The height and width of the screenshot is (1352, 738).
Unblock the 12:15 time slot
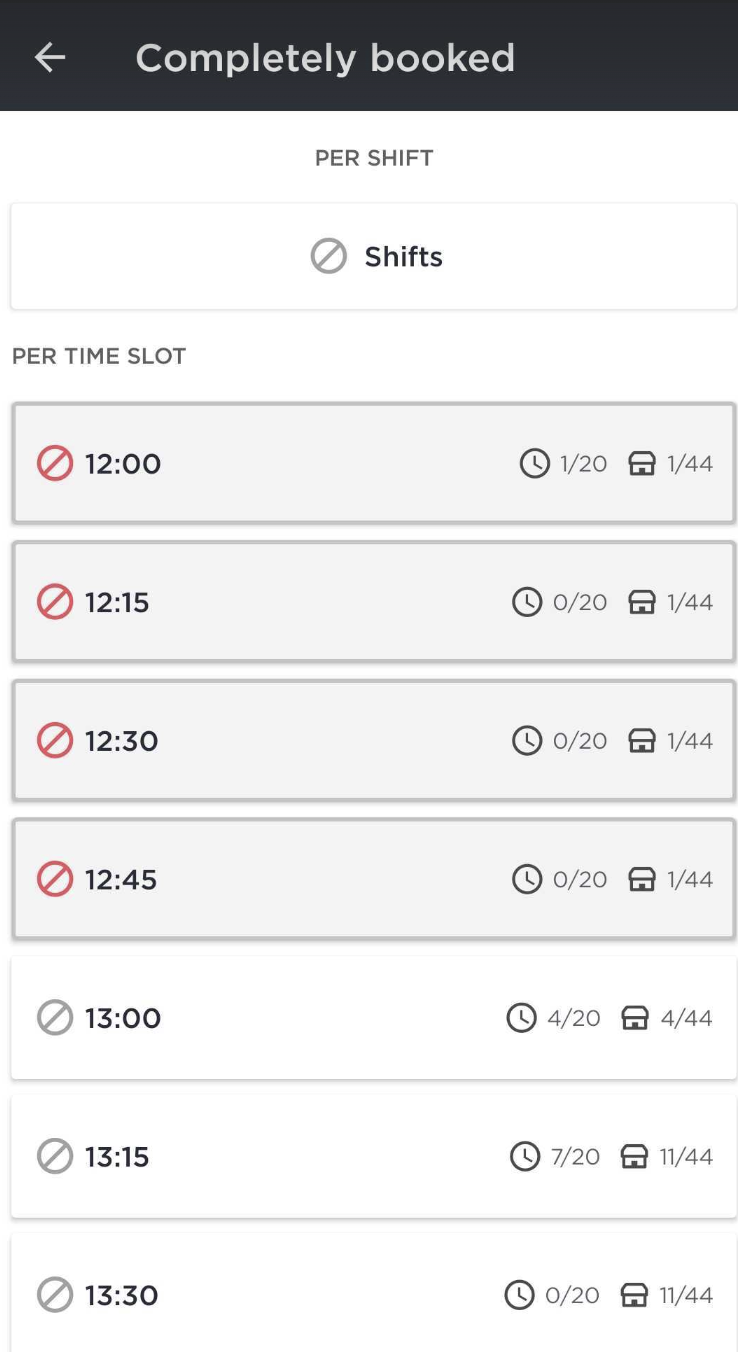55,602
